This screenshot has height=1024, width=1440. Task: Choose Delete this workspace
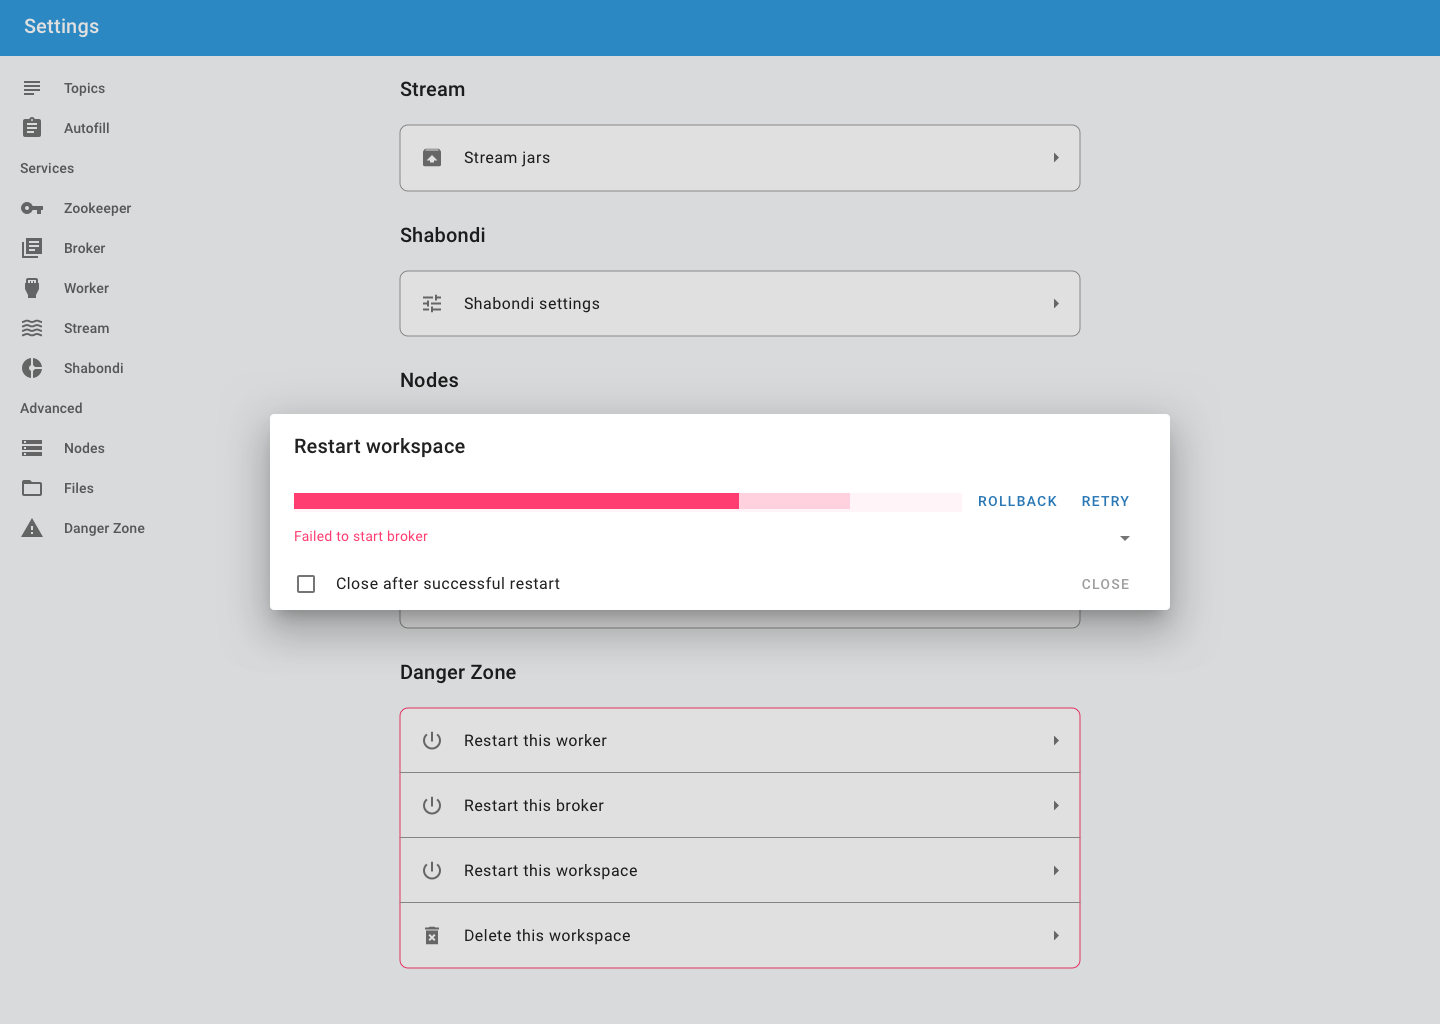(x=740, y=936)
